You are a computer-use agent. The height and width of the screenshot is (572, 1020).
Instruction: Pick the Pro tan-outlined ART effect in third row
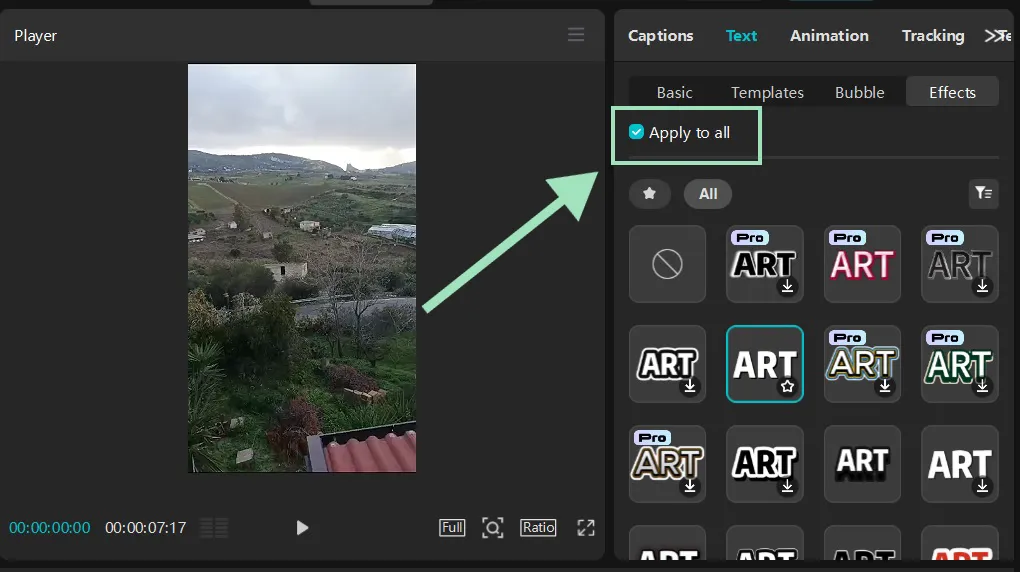(x=667, y=464)
